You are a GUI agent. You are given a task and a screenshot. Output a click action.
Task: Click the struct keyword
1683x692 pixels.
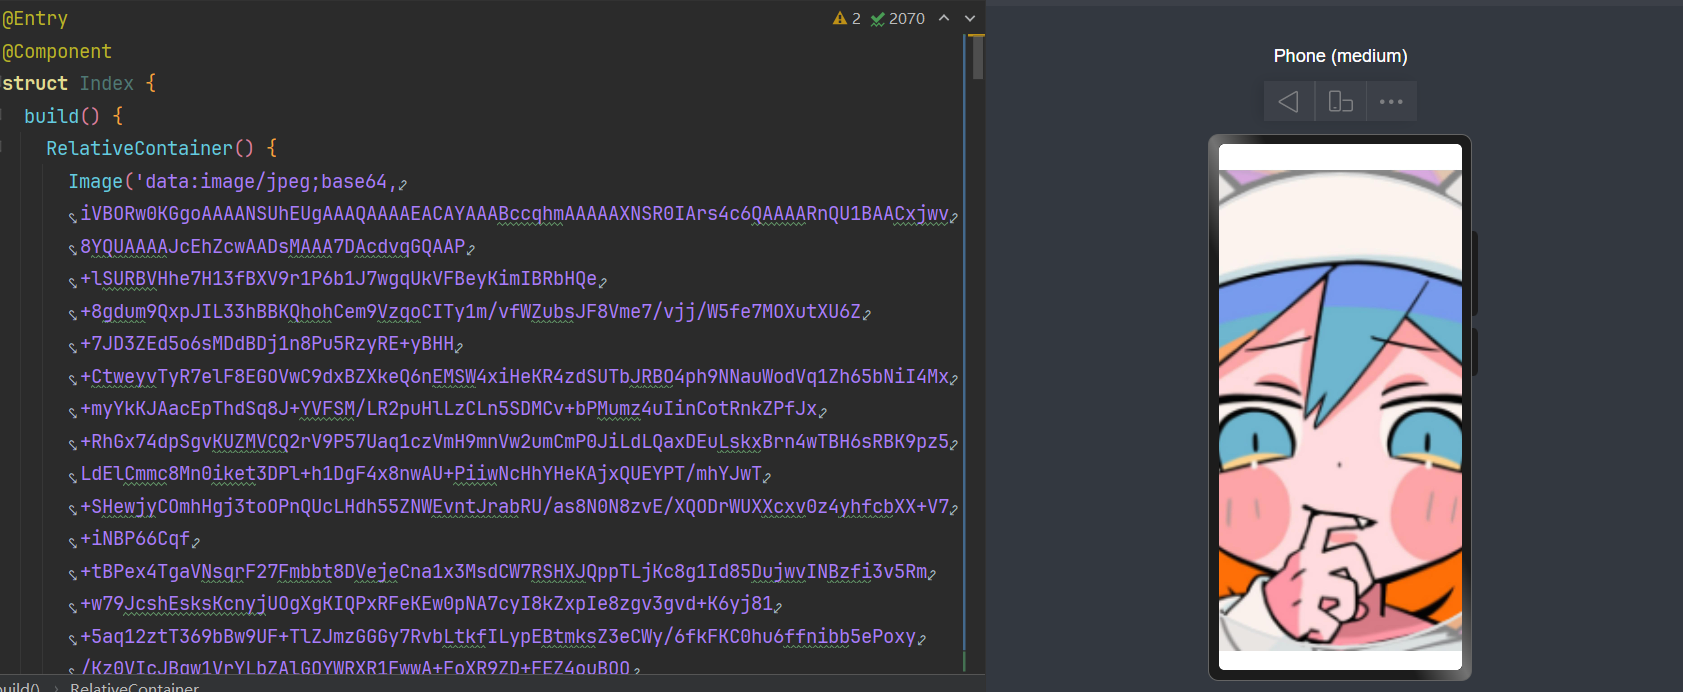pyautogui.click(x=35, y=83)
